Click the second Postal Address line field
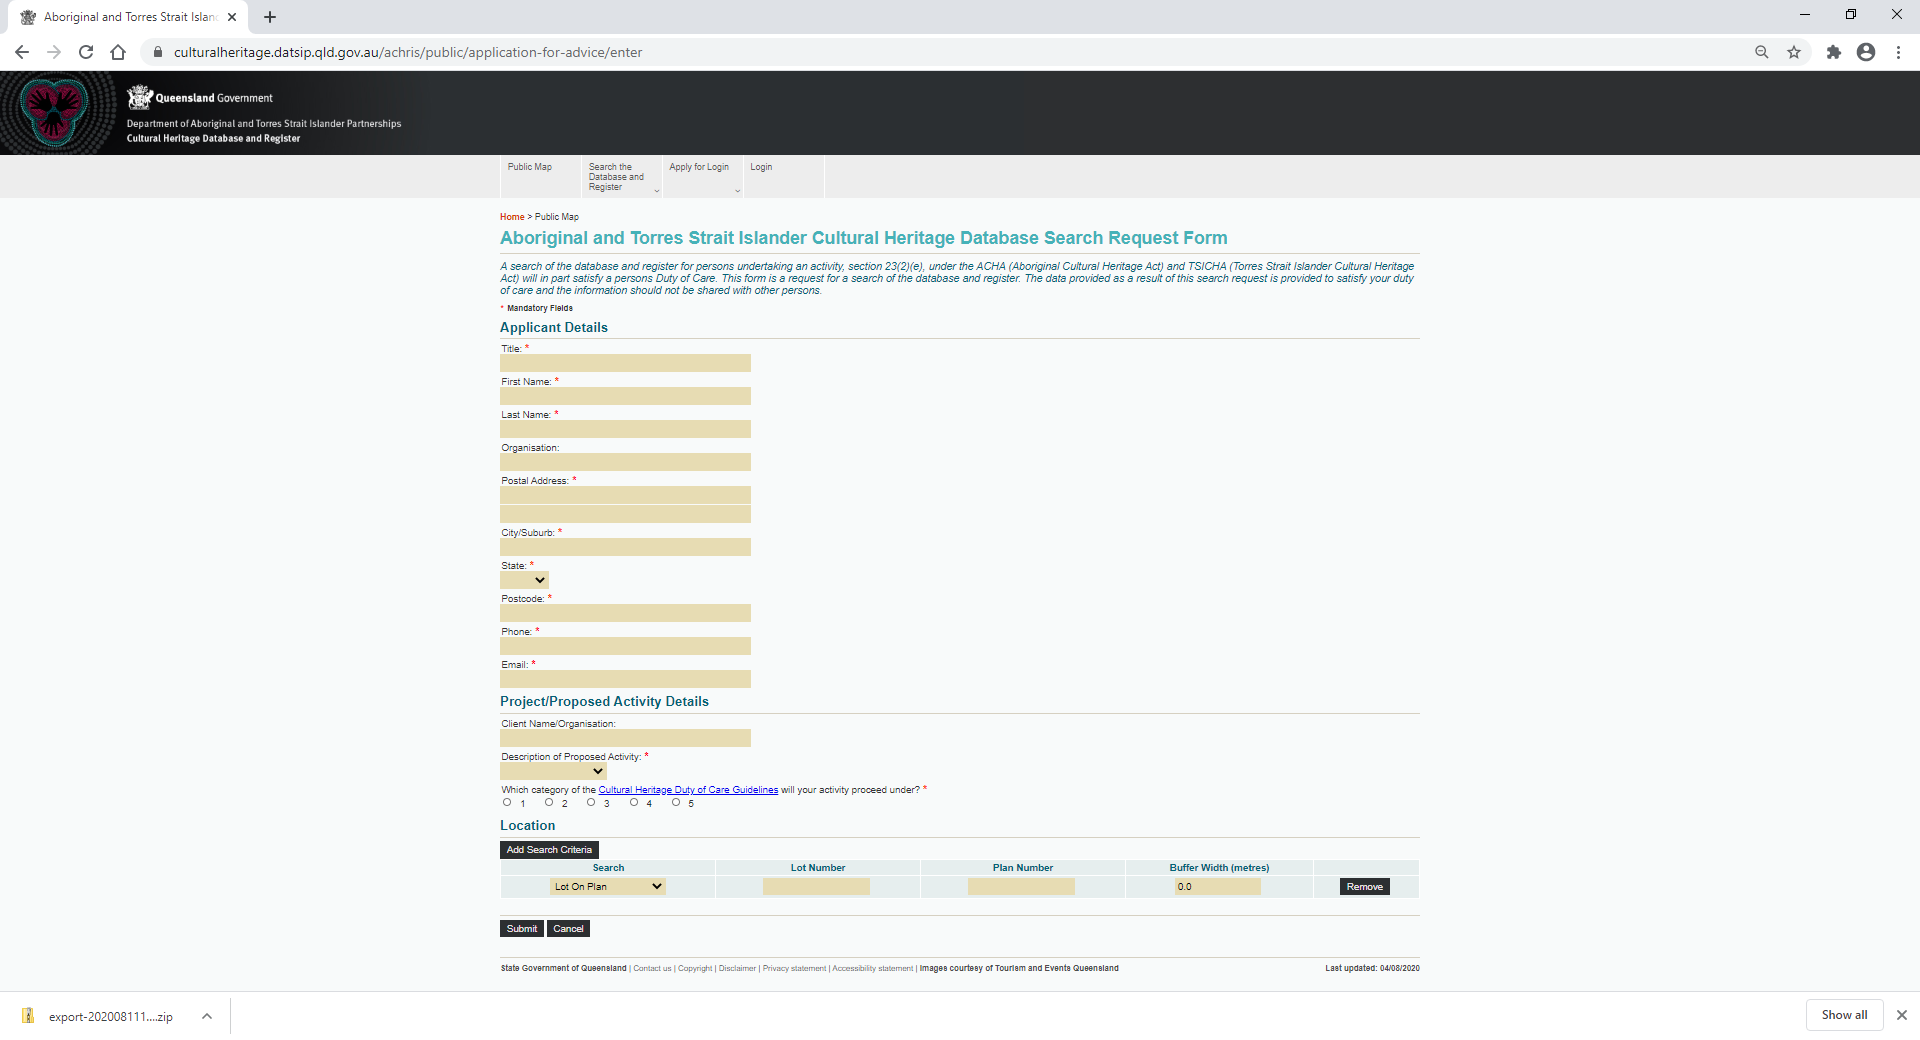The width and height of the screenshot is (1920, 1040). click(625, 514)
